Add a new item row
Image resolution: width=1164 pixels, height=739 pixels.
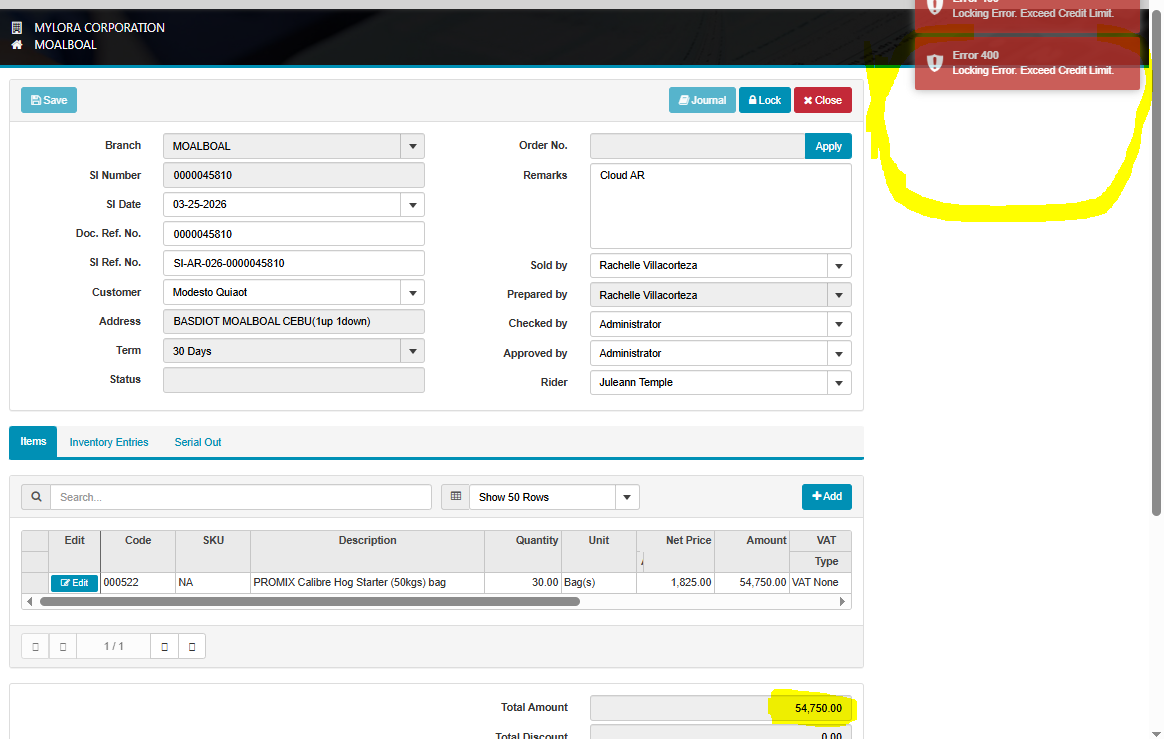coord(826,497)
